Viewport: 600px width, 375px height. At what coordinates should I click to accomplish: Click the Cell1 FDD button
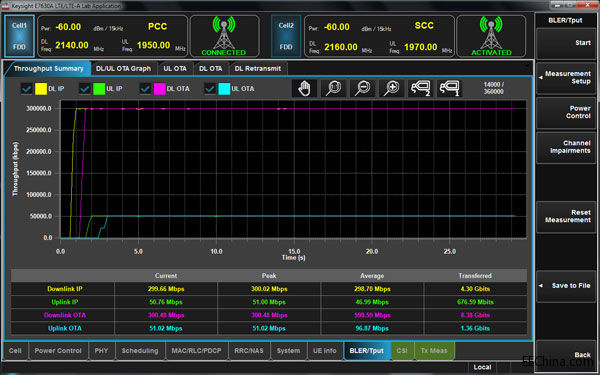19,36
